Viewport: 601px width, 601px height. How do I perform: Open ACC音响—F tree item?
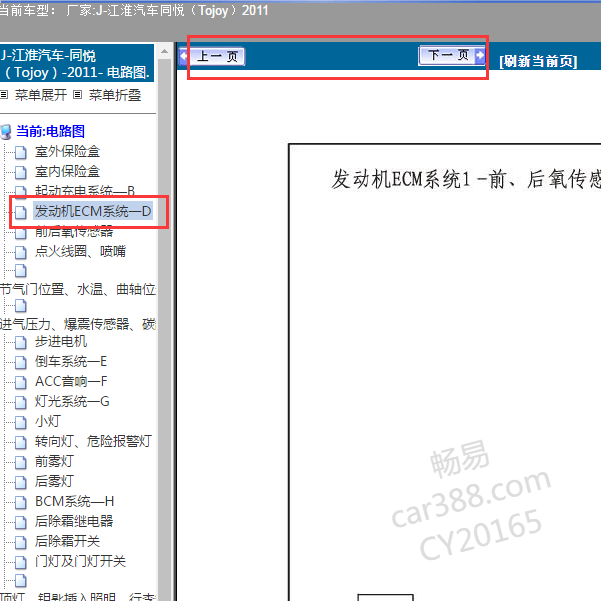tap(71, 381)
